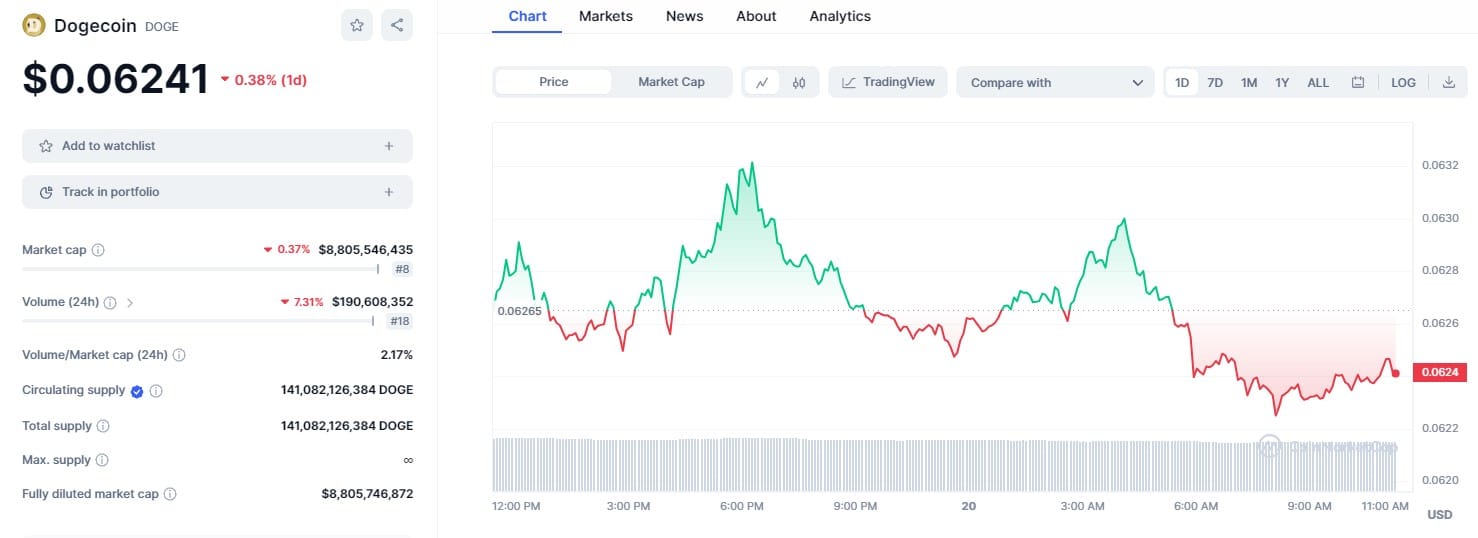Click Add to watchlist button
This screenshot has height=538, width=1478.
pos(217,146)
